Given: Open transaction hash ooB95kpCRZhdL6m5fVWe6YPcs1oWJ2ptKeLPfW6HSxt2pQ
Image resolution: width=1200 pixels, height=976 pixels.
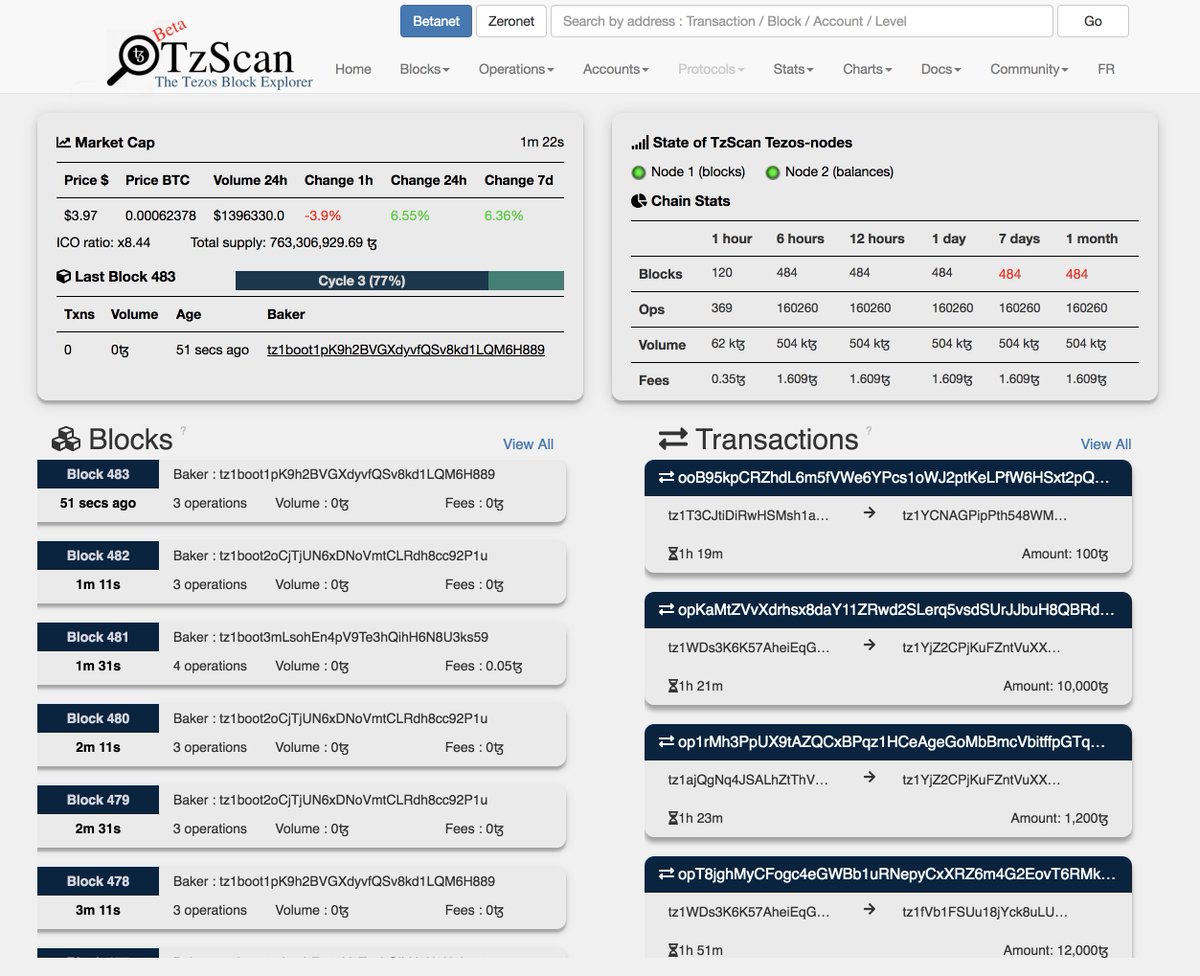Looking at the screenshot, I should point(894,478).
